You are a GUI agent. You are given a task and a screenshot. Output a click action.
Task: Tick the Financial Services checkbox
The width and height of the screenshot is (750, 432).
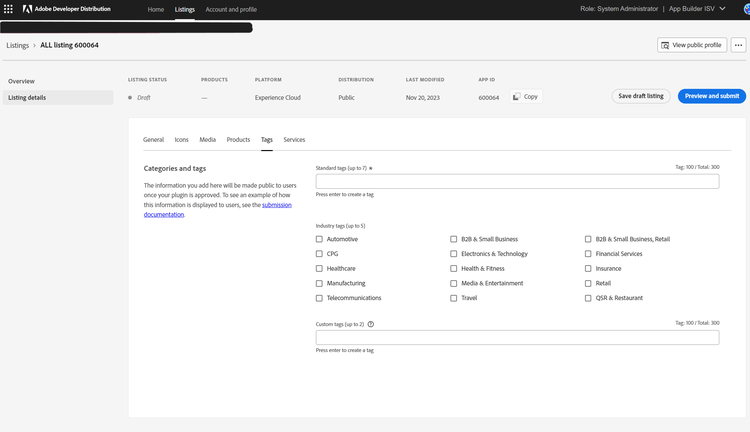pos(588,254)
